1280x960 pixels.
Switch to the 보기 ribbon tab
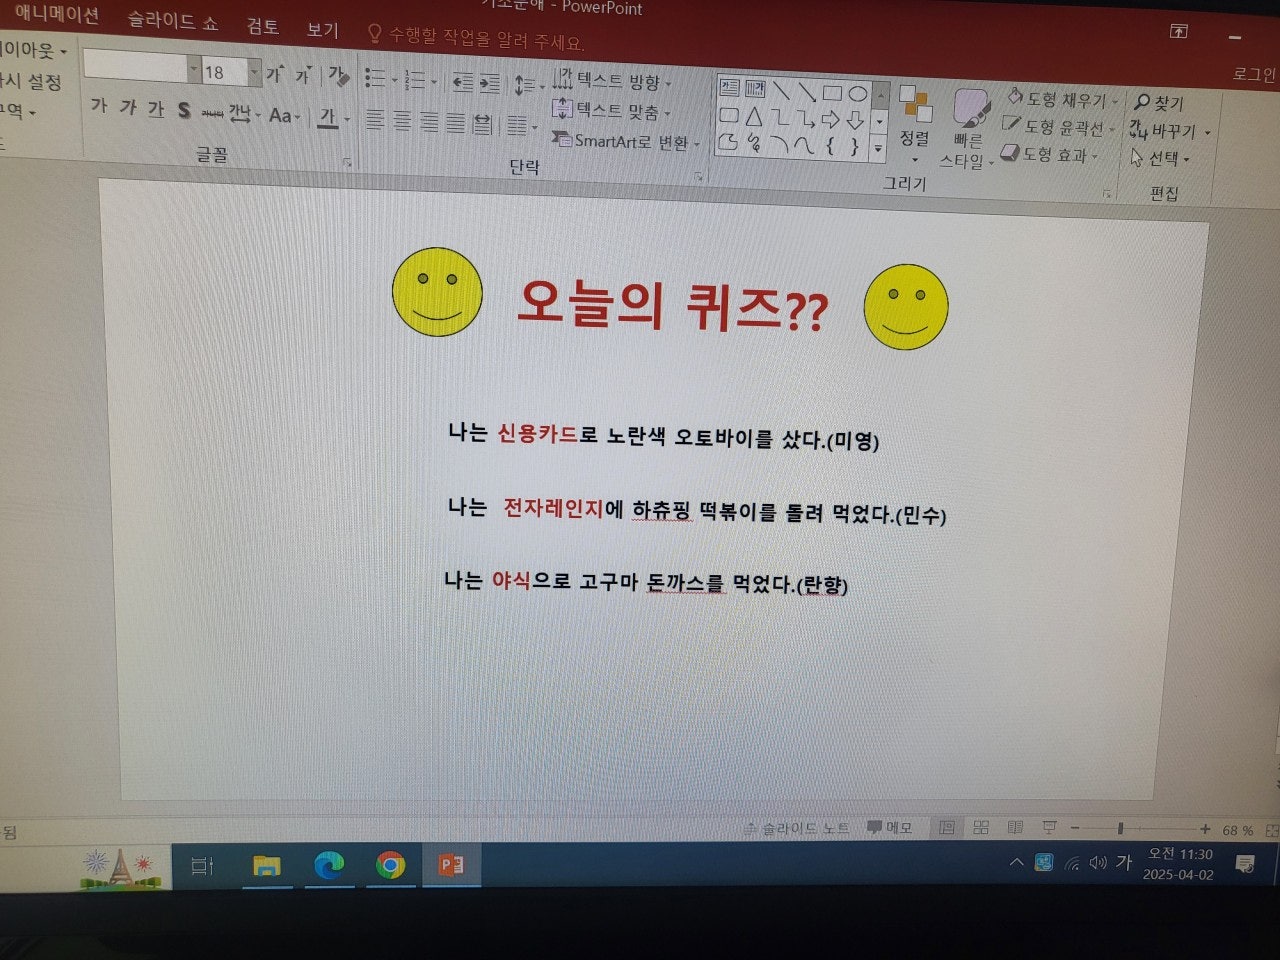click(x=322, y=28)
